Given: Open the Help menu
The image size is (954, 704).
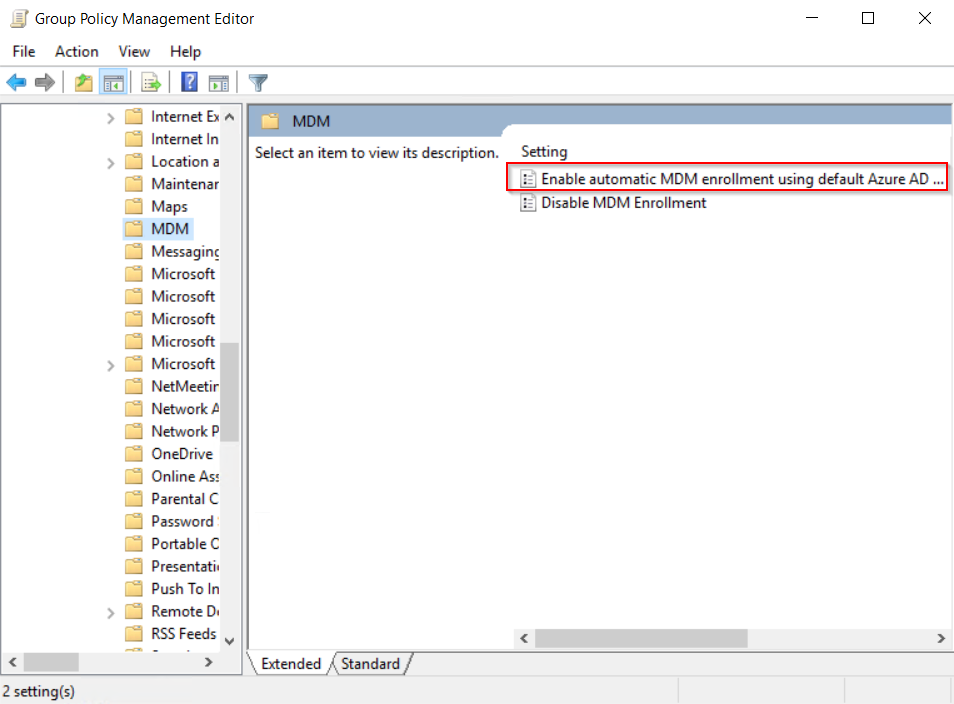Looking at the screenshot, I should [x=186, y=52].
